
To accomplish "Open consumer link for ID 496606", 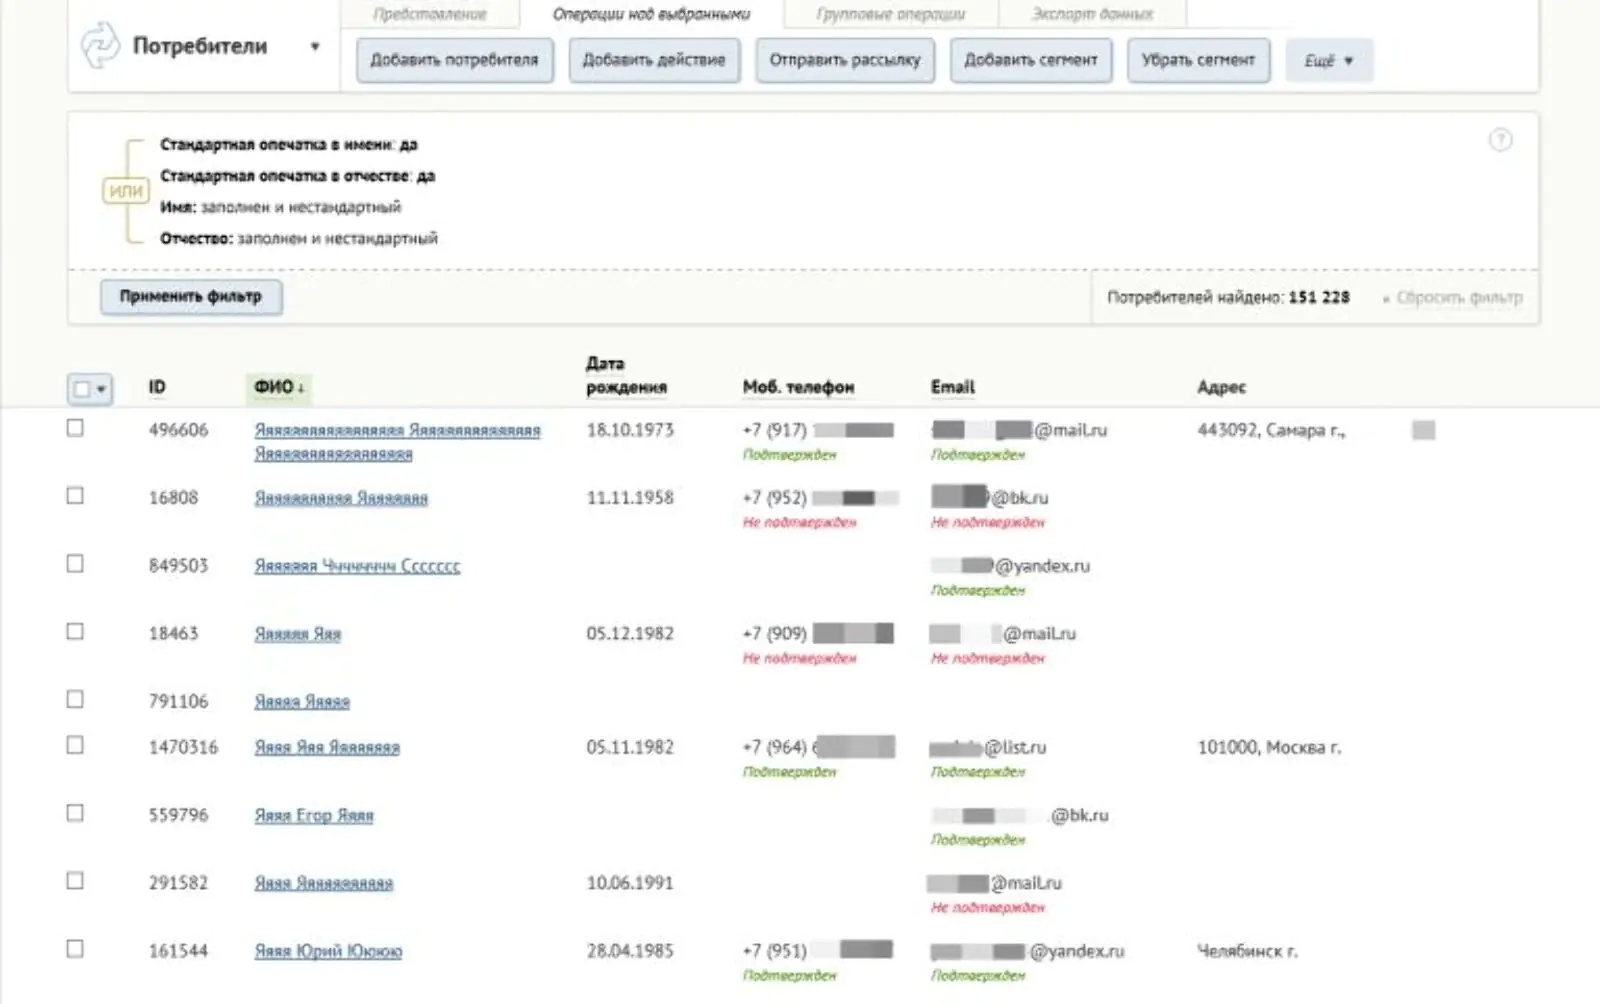I will (x=397, y=442).
